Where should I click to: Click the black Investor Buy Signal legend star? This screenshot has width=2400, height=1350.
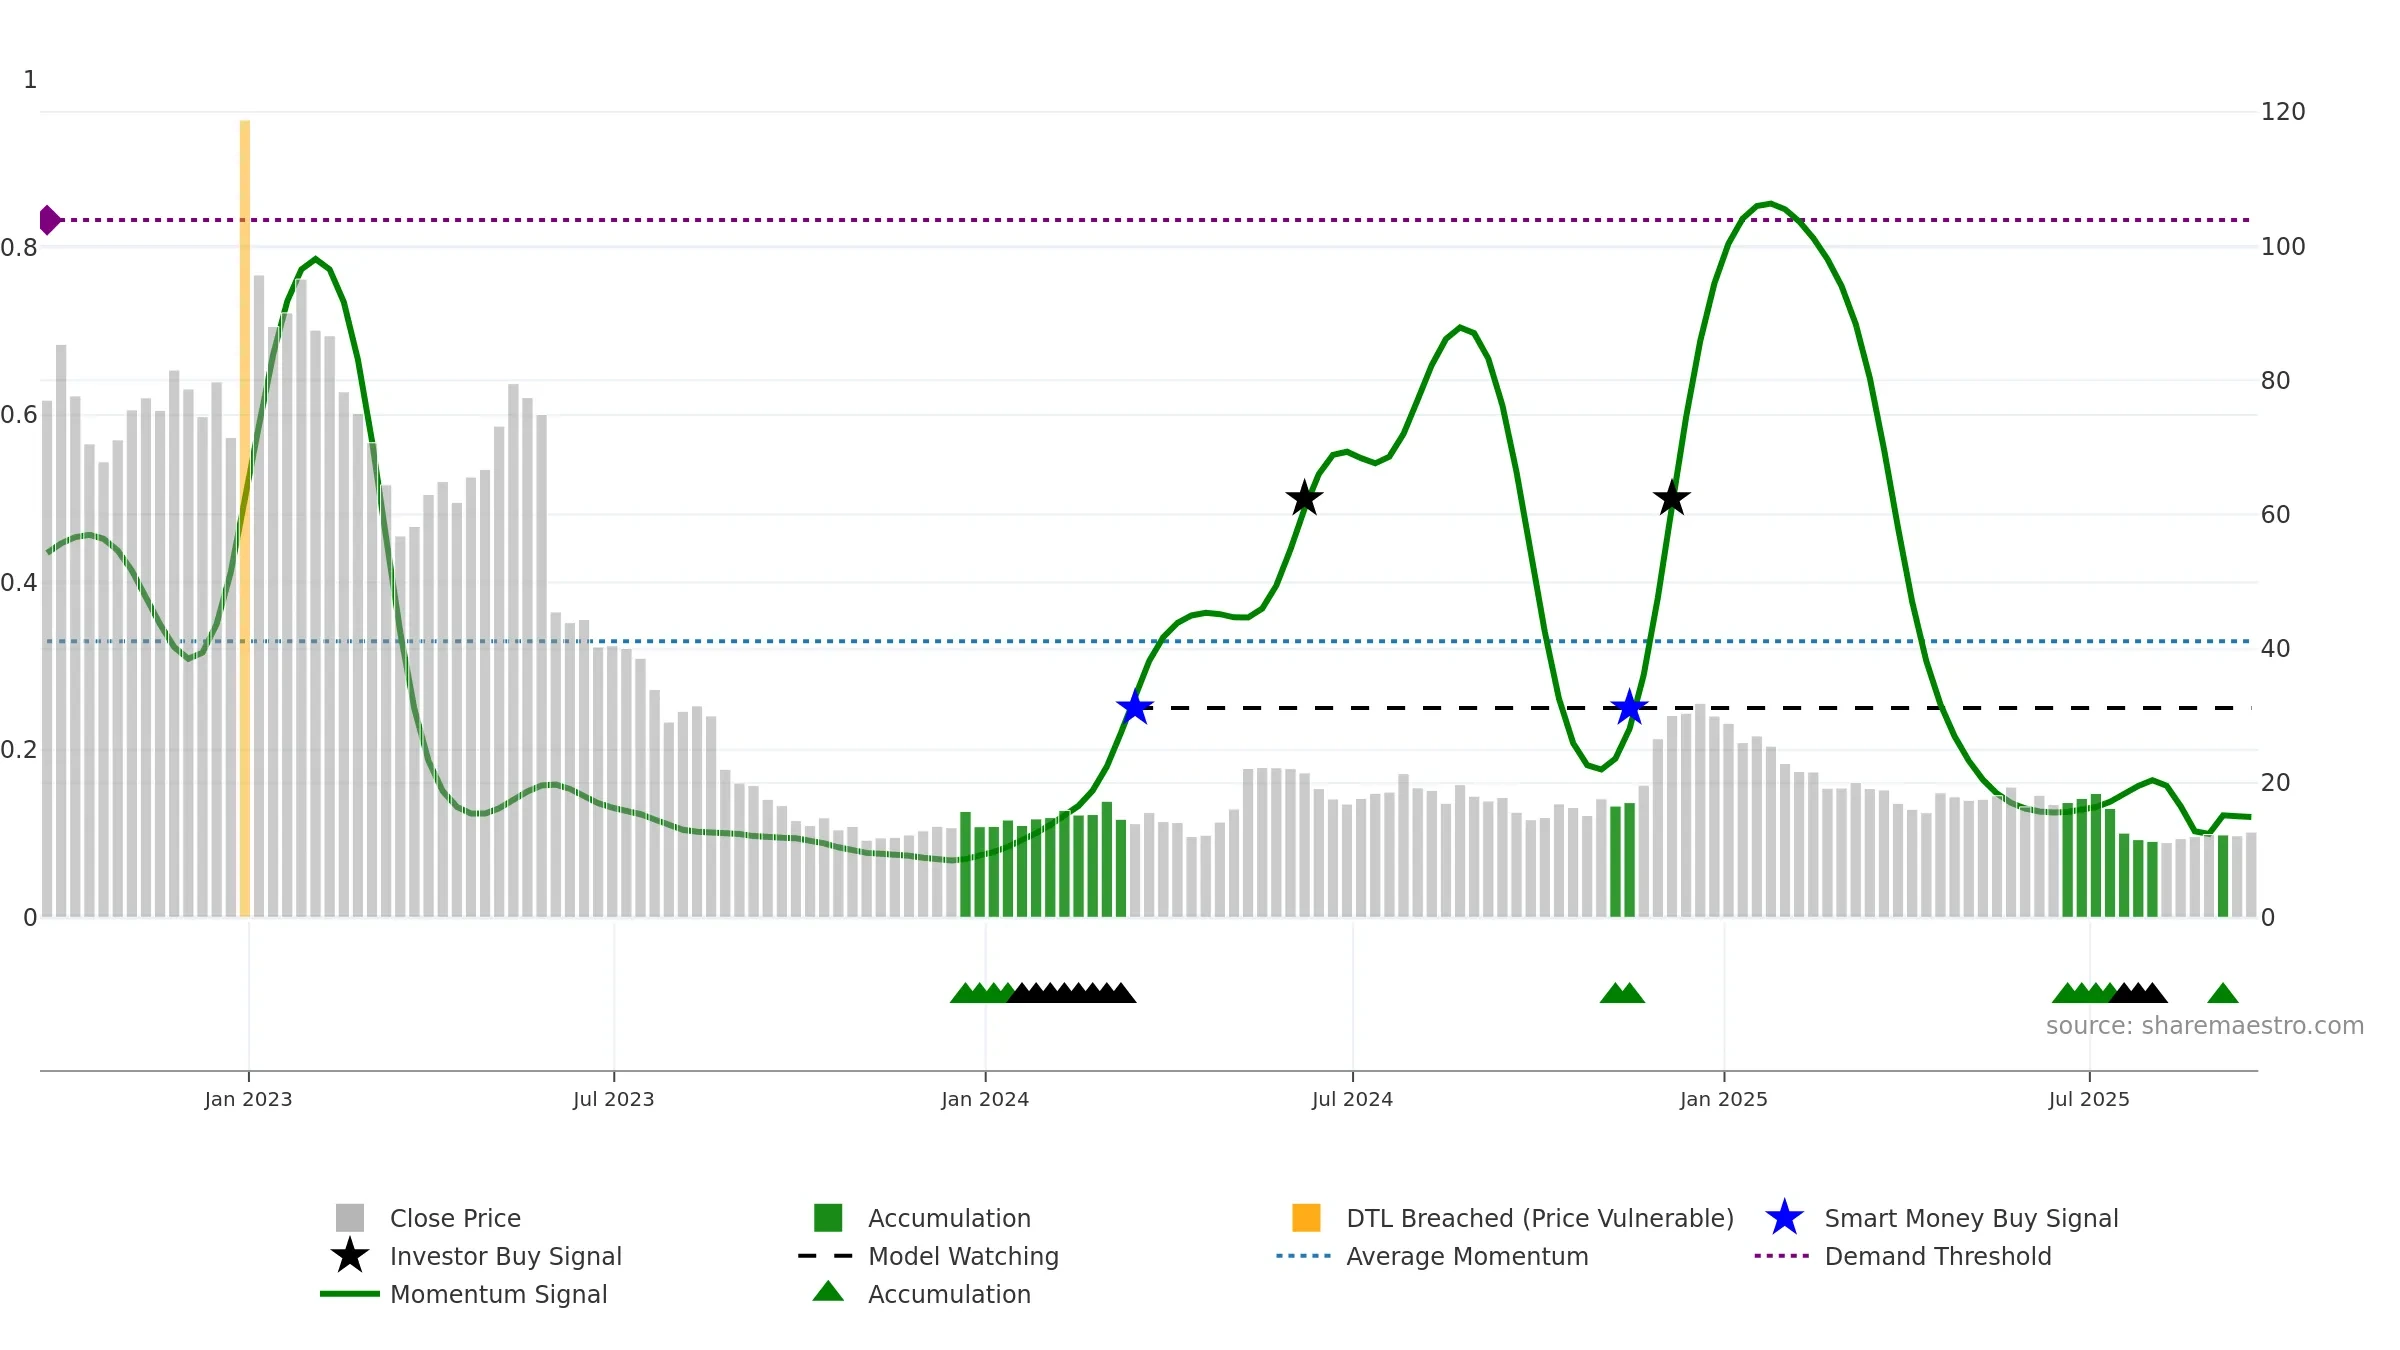click(x=350, y=1256)
